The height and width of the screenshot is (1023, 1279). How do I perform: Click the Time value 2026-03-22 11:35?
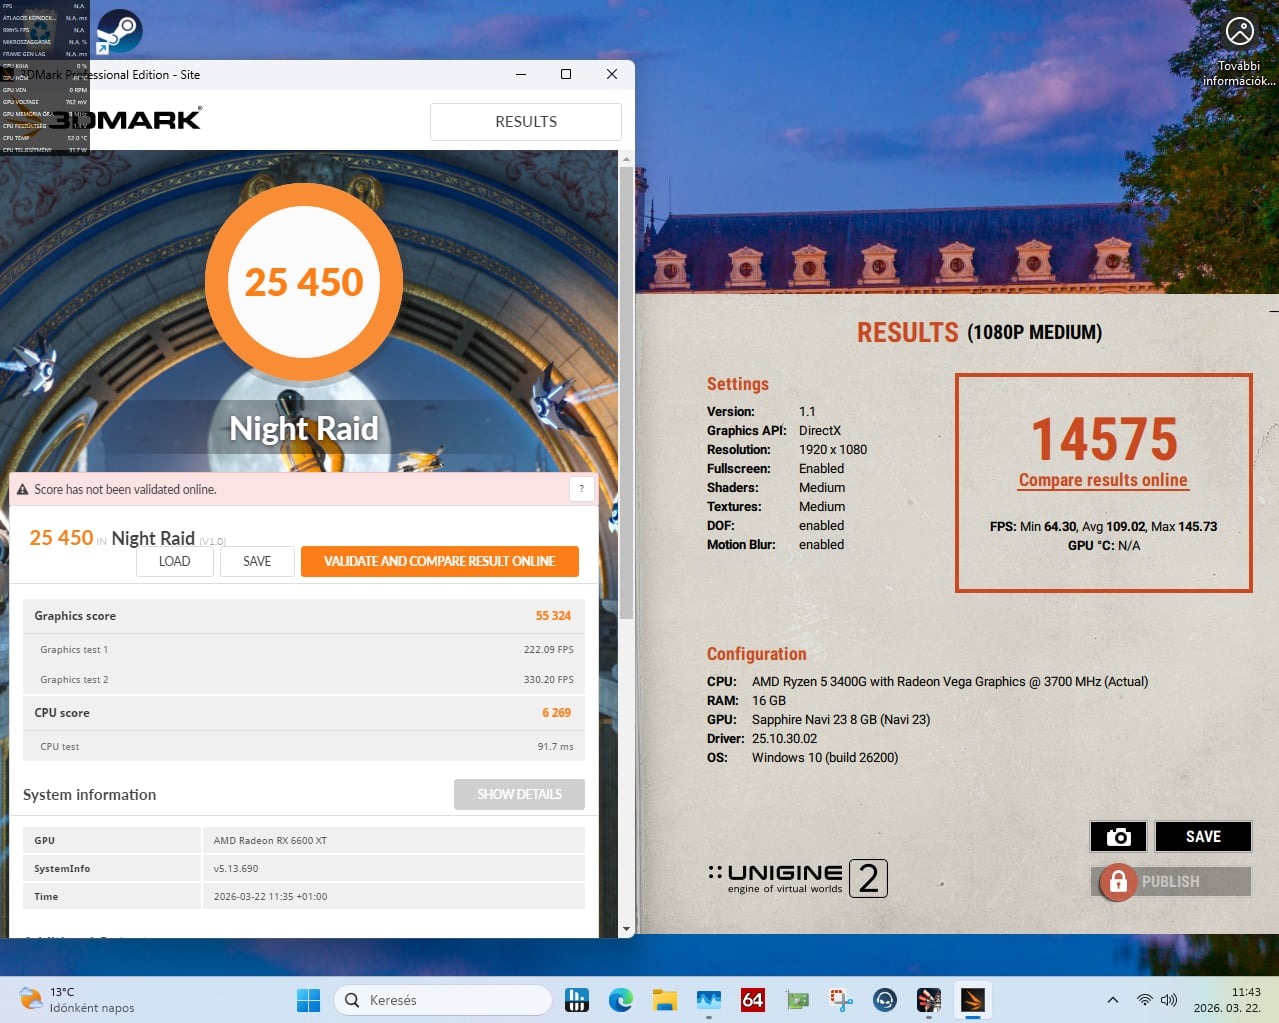click(x=270, y=897)
